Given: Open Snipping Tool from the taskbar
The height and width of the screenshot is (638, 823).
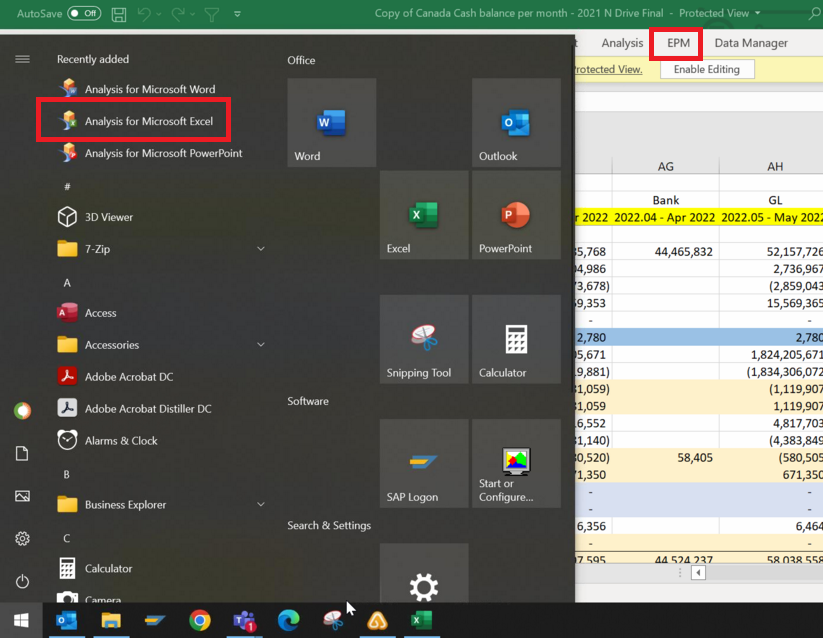Looking at the screenshot, I should click(333, 621).
